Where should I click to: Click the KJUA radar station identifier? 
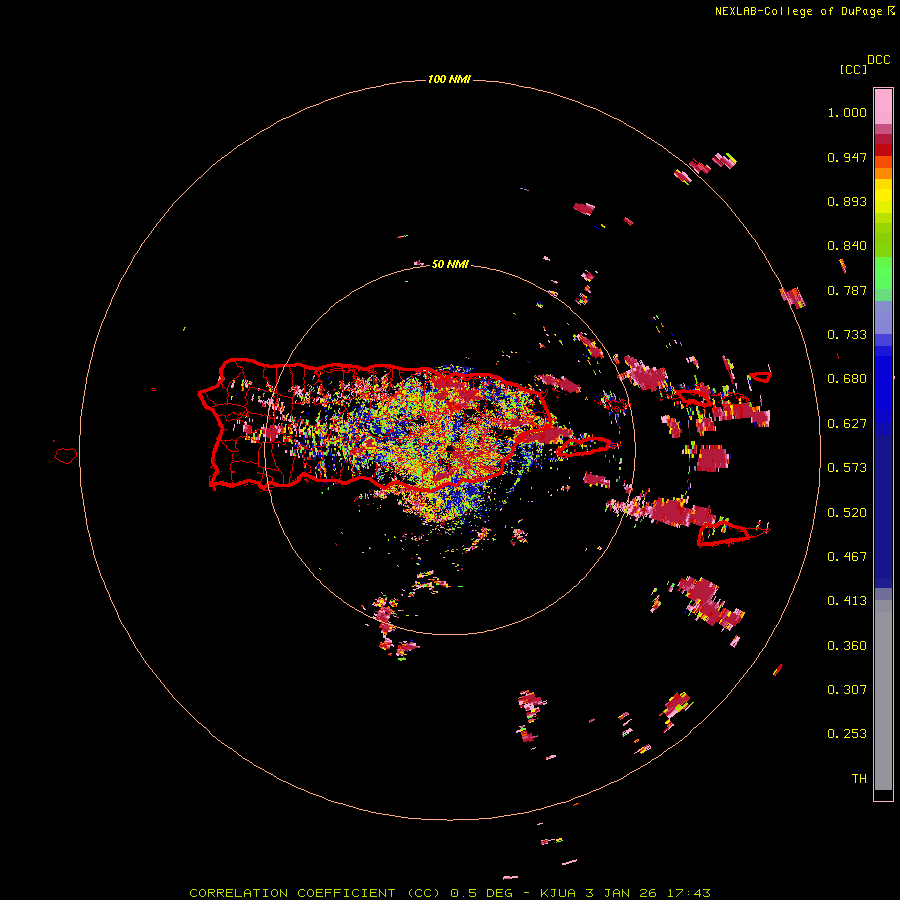coord(558,893)
